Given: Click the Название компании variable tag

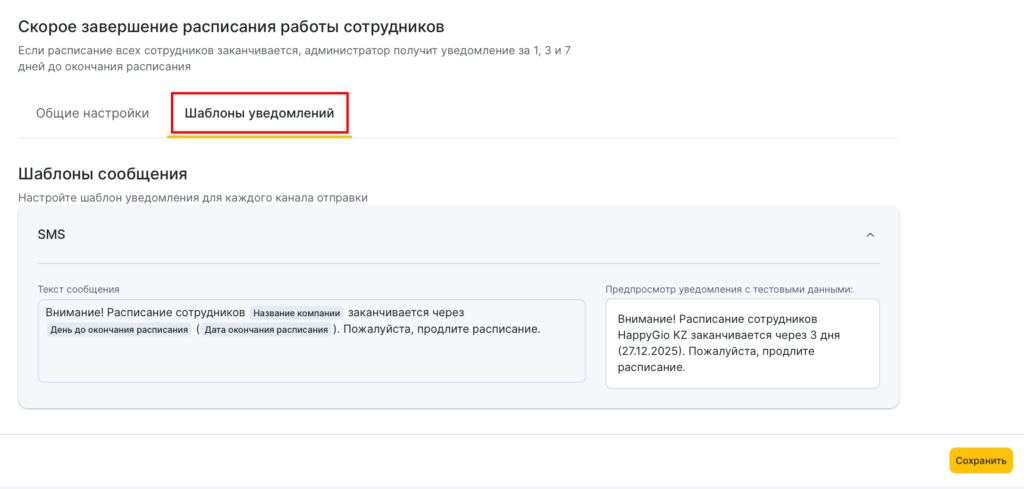Looking at the screenshot, I should point(297,313).
